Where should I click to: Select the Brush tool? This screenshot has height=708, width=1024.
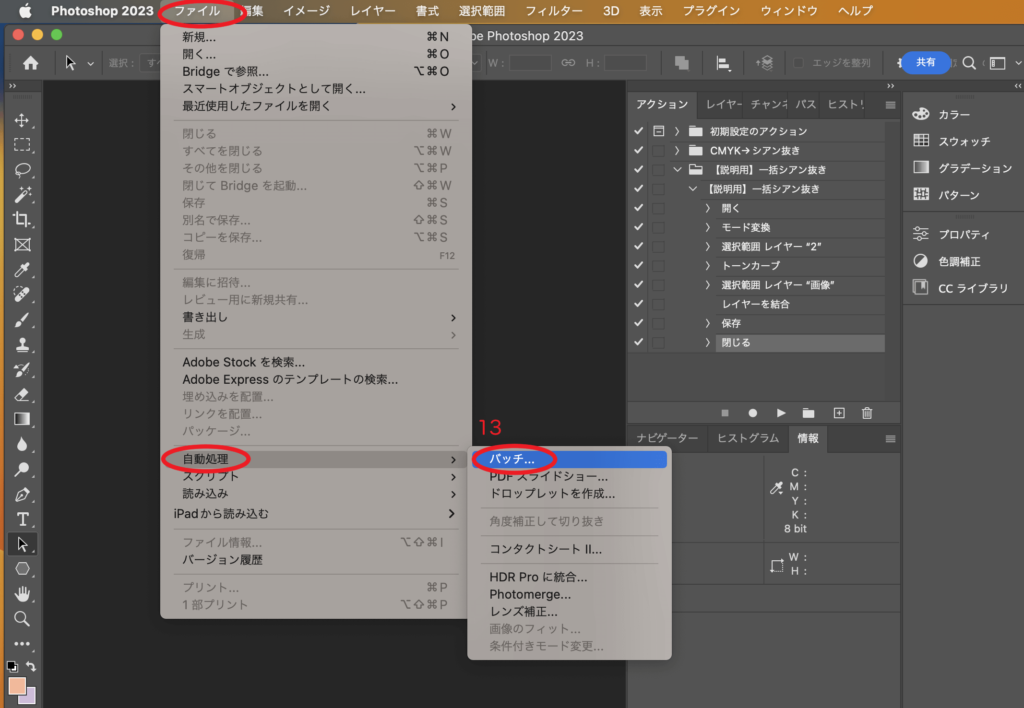point(22,319)
